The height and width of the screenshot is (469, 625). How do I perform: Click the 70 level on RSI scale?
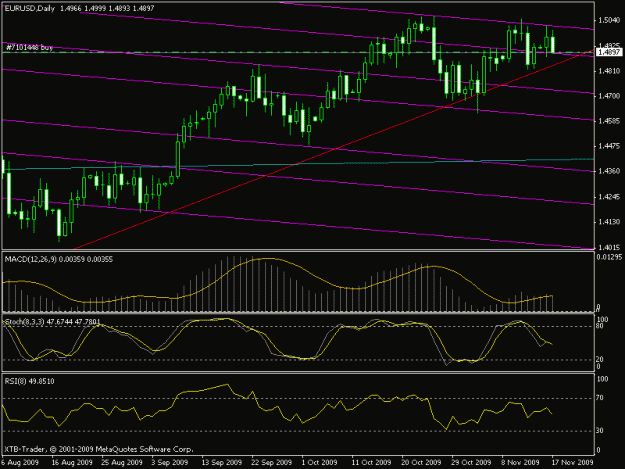pyautogui.click(x=600, y=398)
